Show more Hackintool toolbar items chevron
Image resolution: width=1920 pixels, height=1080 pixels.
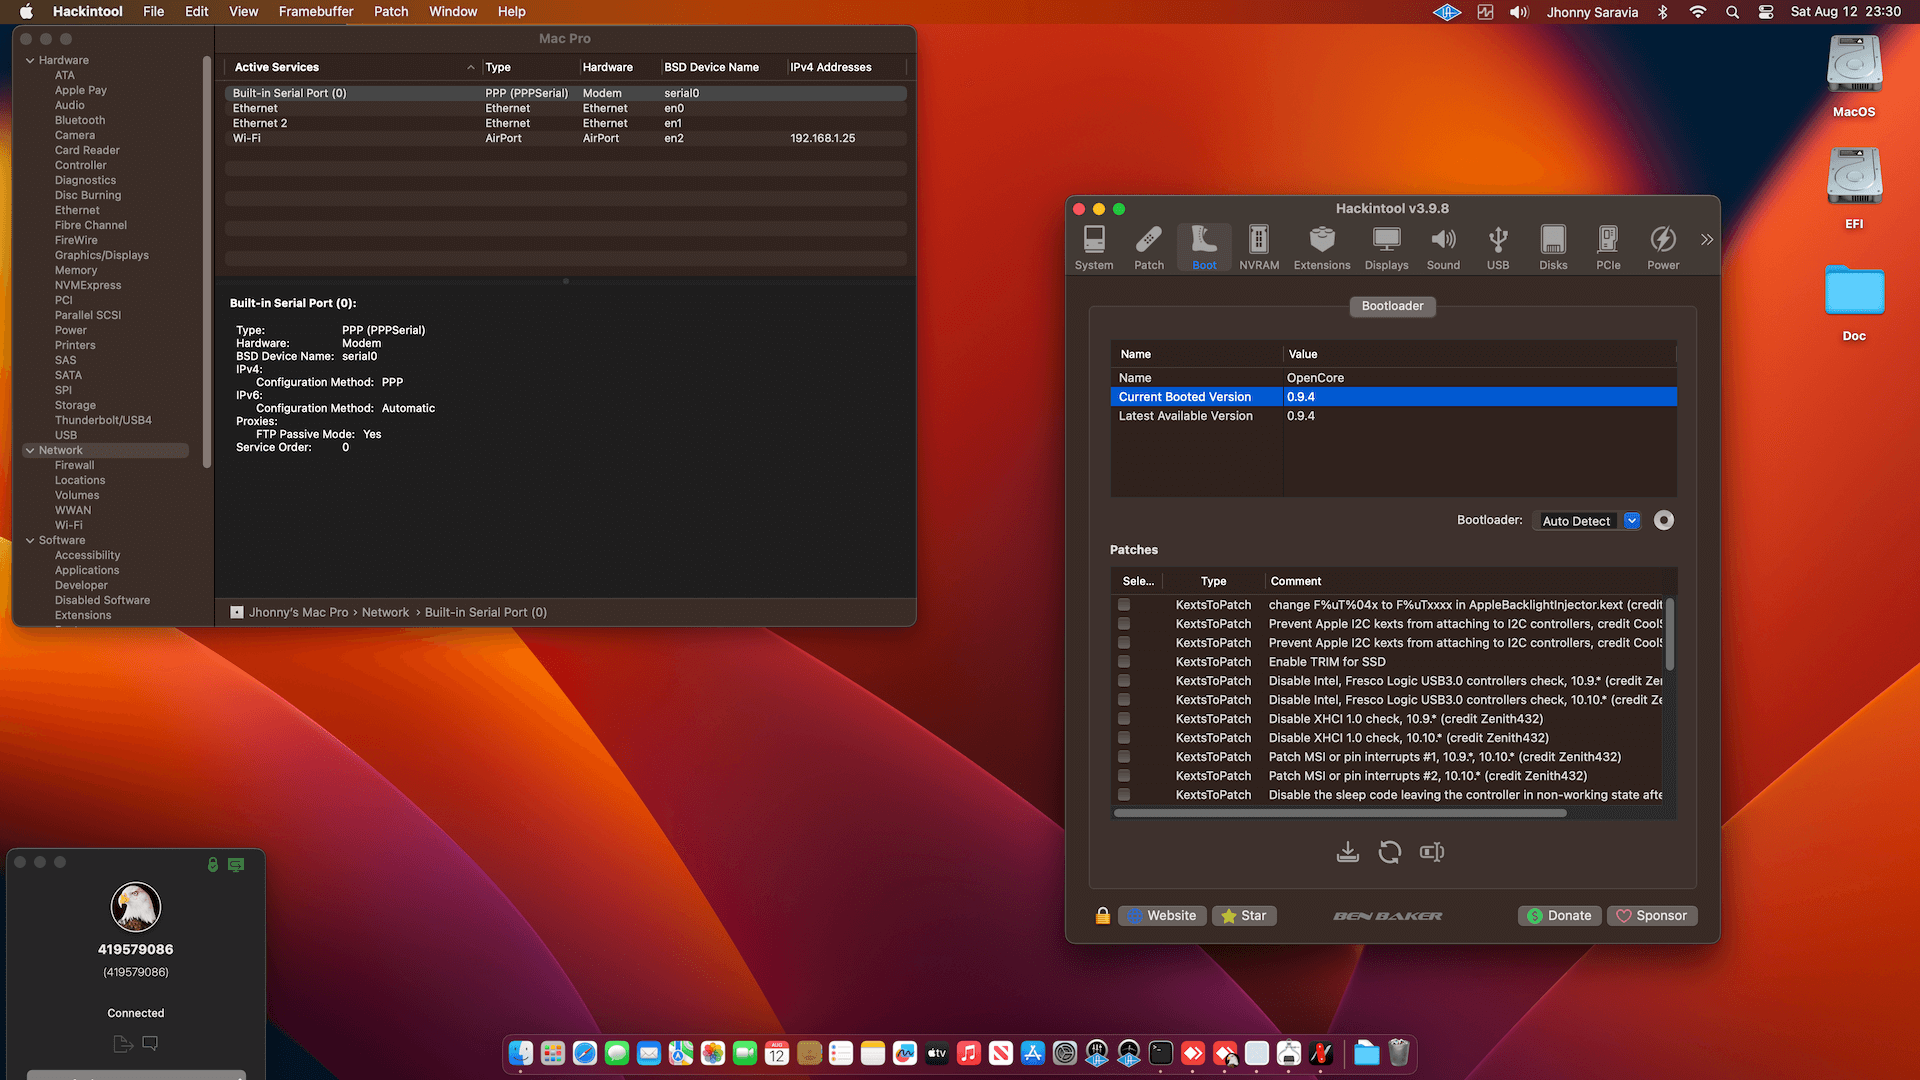[x=1707, y=240]
